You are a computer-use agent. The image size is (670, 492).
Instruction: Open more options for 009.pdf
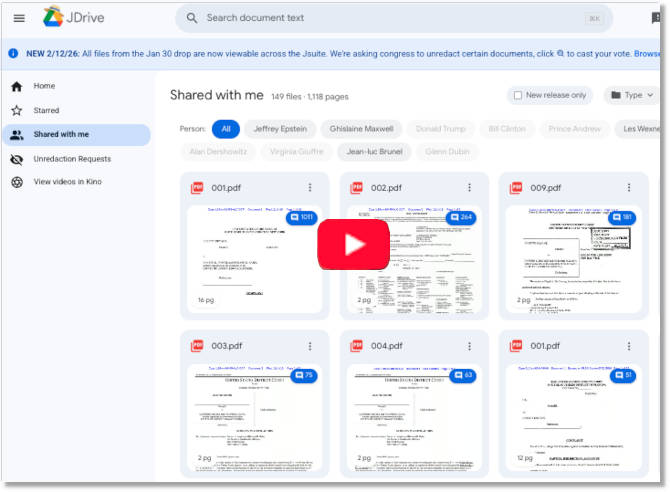[x=629, y=188]
